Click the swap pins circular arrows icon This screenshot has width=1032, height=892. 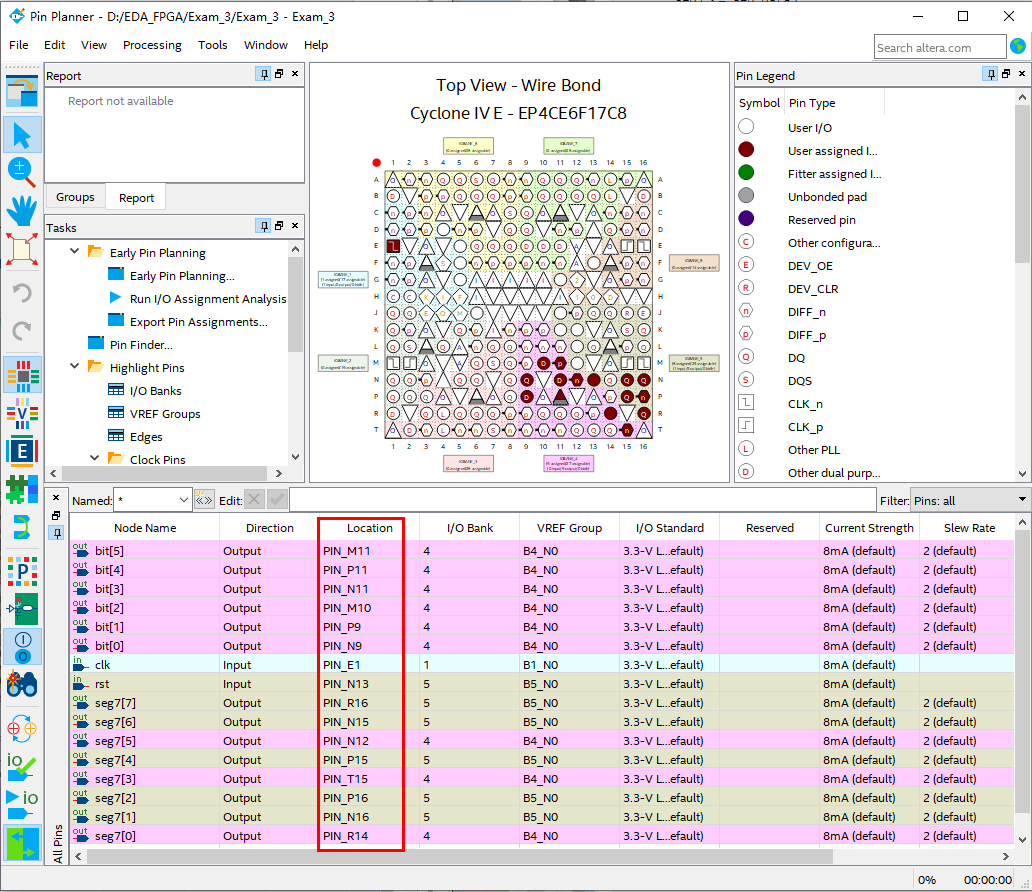pyautogui.click(x=22, y=728)
